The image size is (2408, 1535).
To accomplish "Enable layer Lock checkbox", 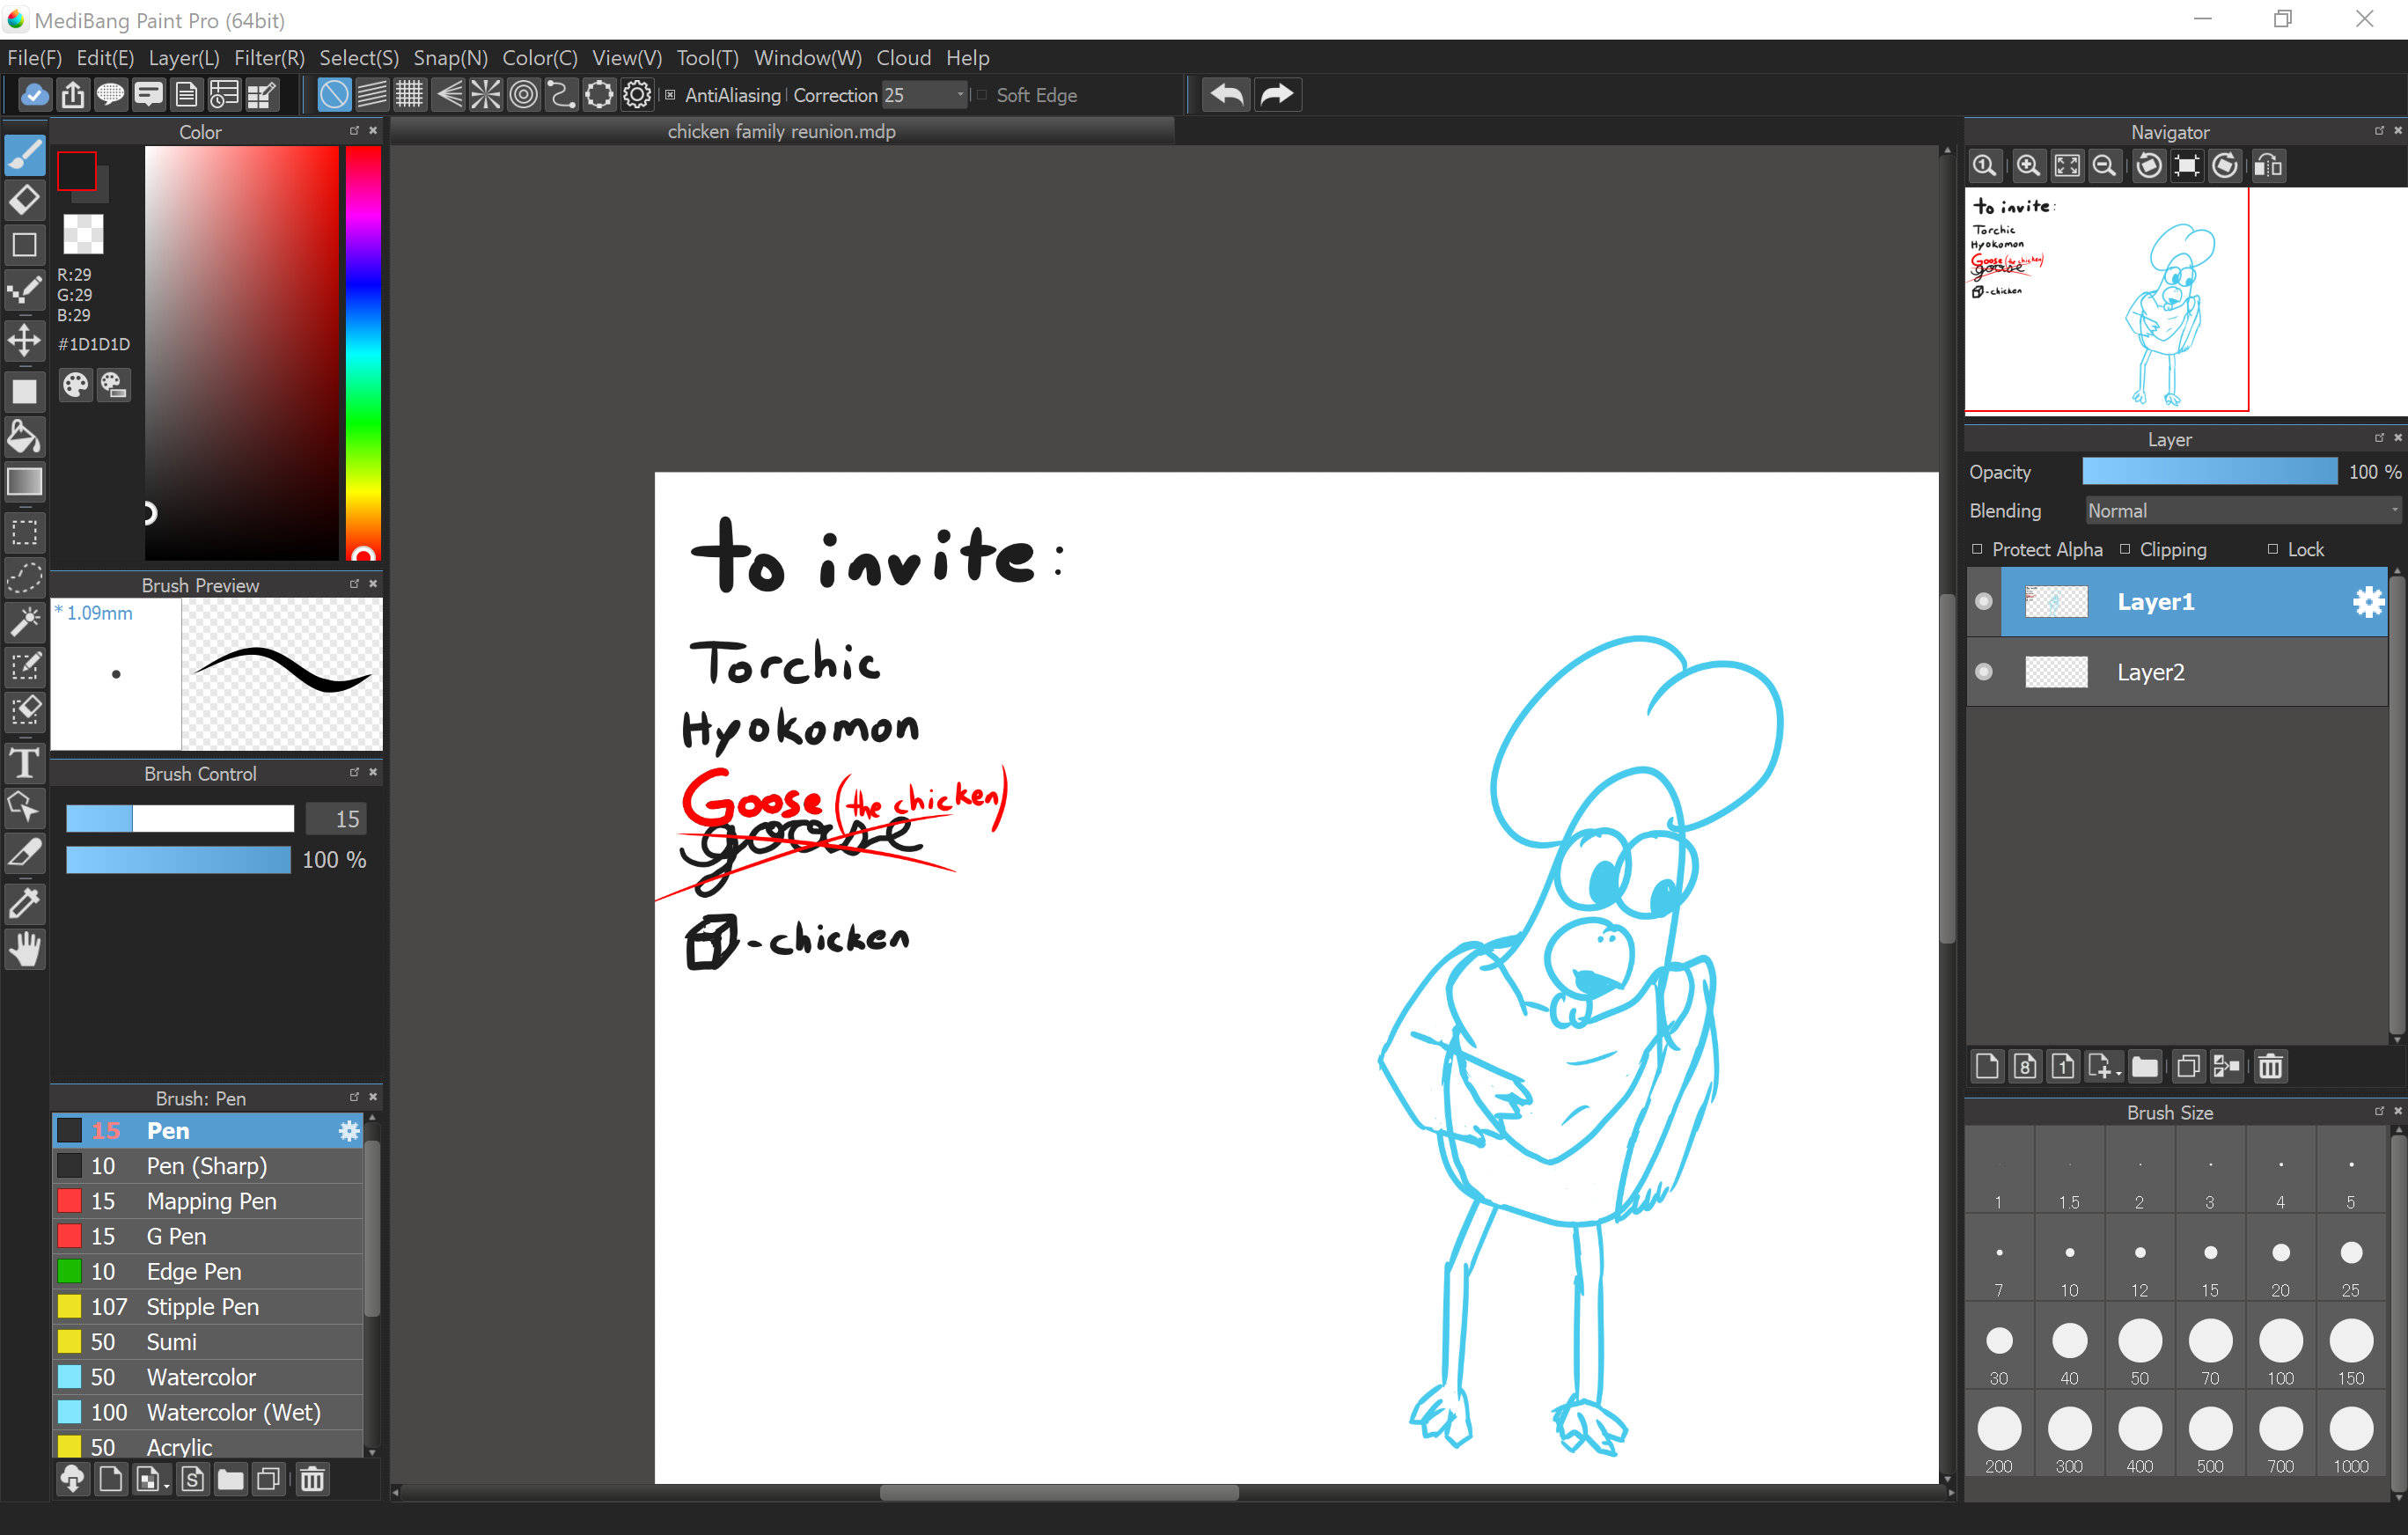I will coord(2273,549).
